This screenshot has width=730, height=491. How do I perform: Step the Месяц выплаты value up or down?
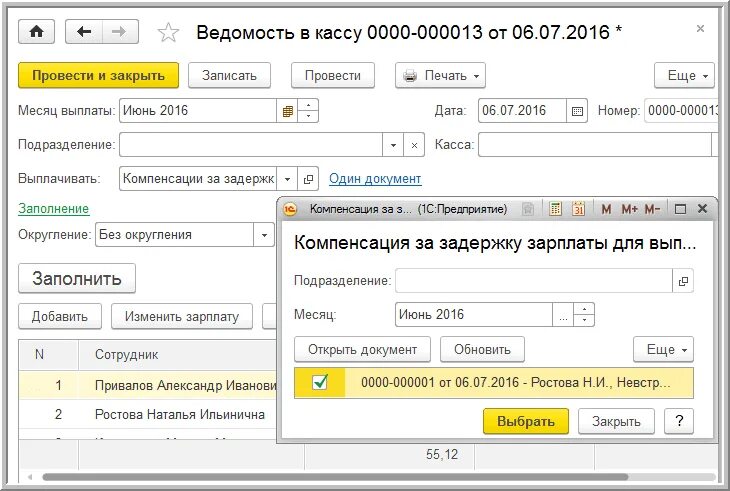[308, 111]
